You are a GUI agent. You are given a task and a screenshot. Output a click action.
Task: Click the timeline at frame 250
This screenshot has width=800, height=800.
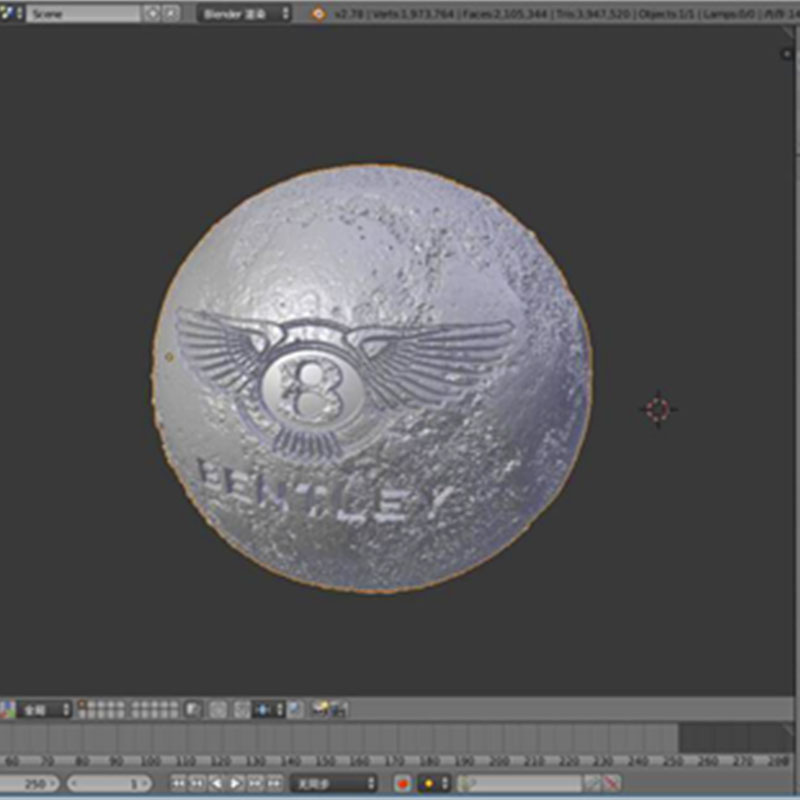672,761
